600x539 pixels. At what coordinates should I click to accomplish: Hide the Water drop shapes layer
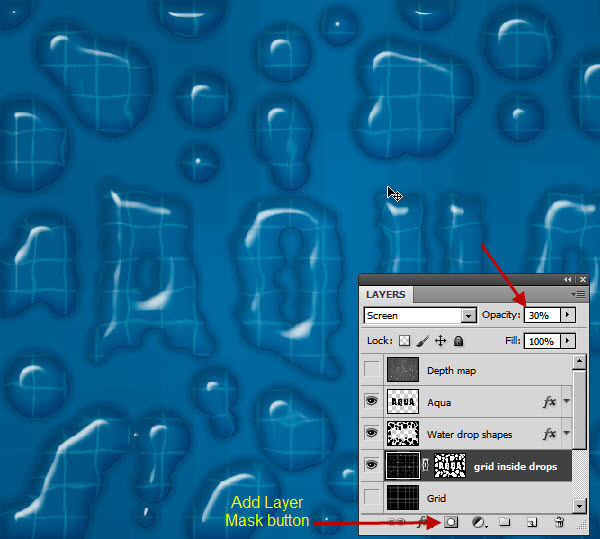[372, 434]
